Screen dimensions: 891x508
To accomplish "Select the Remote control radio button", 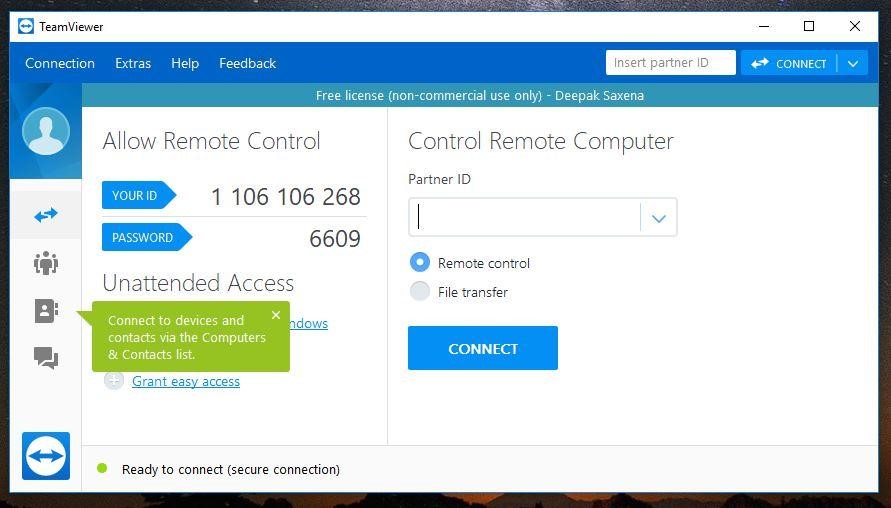I will [x=420, y=262].
